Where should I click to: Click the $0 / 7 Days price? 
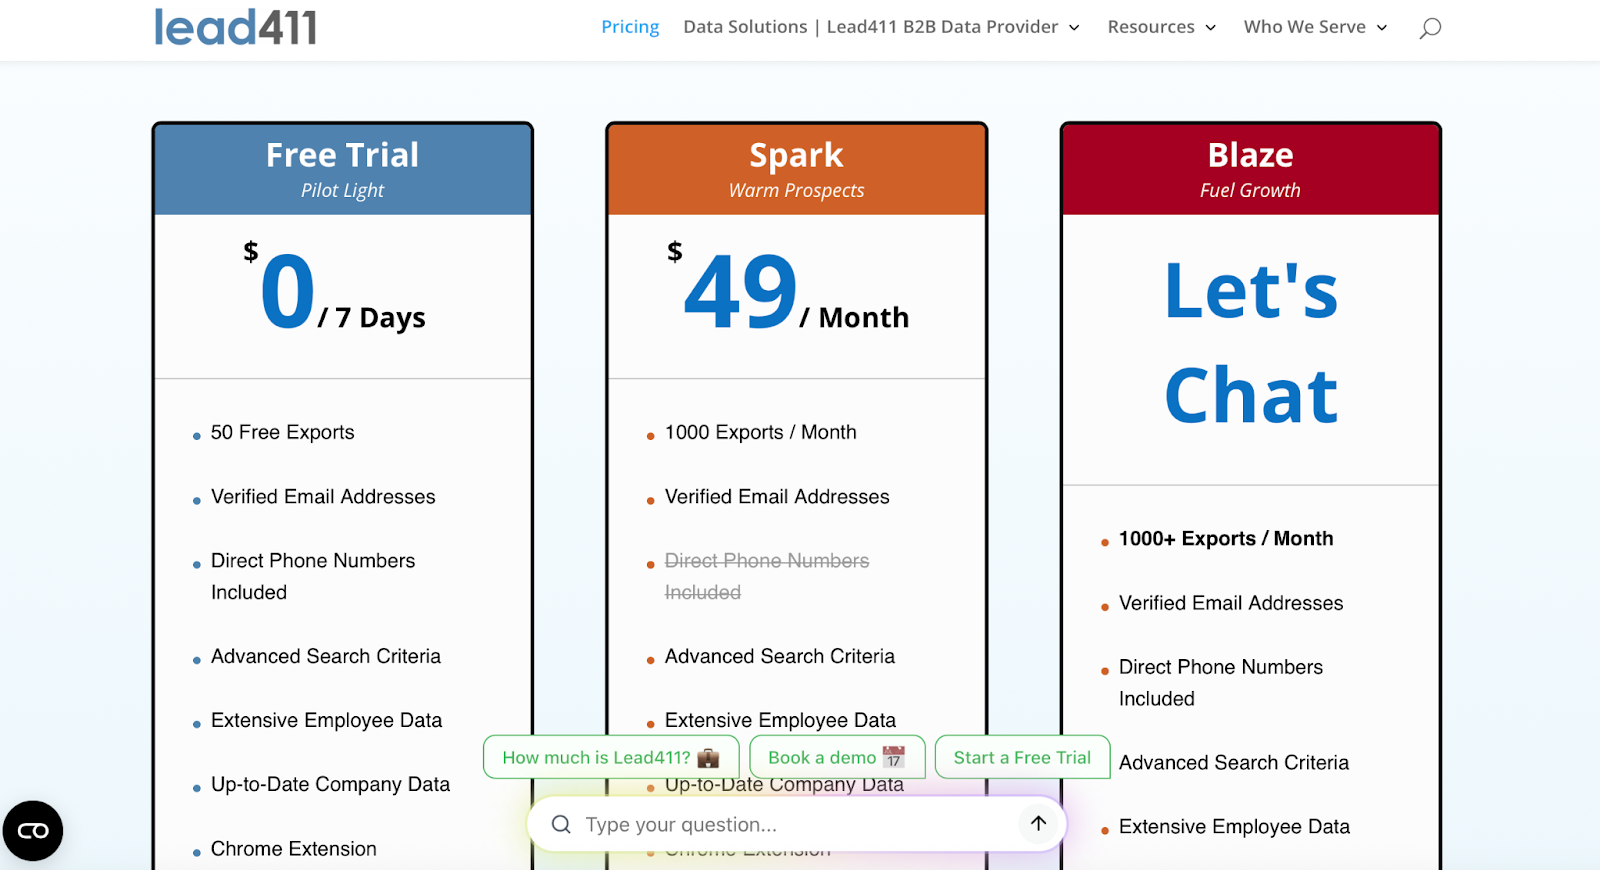335,290
